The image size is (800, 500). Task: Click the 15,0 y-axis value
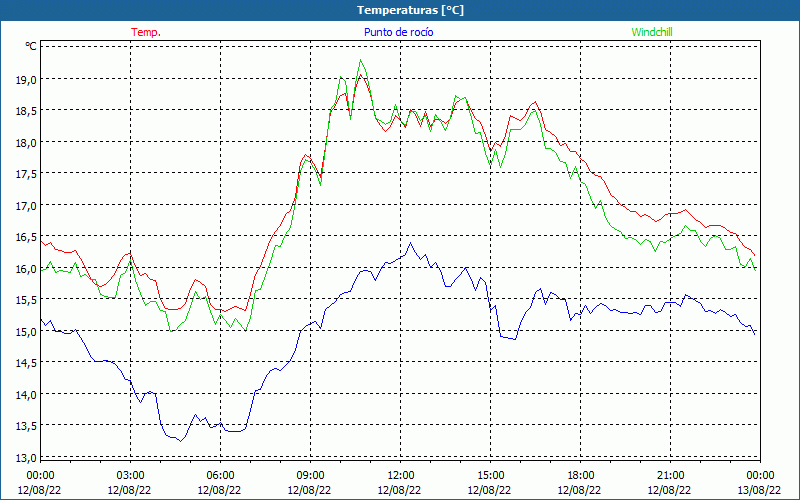28,332
